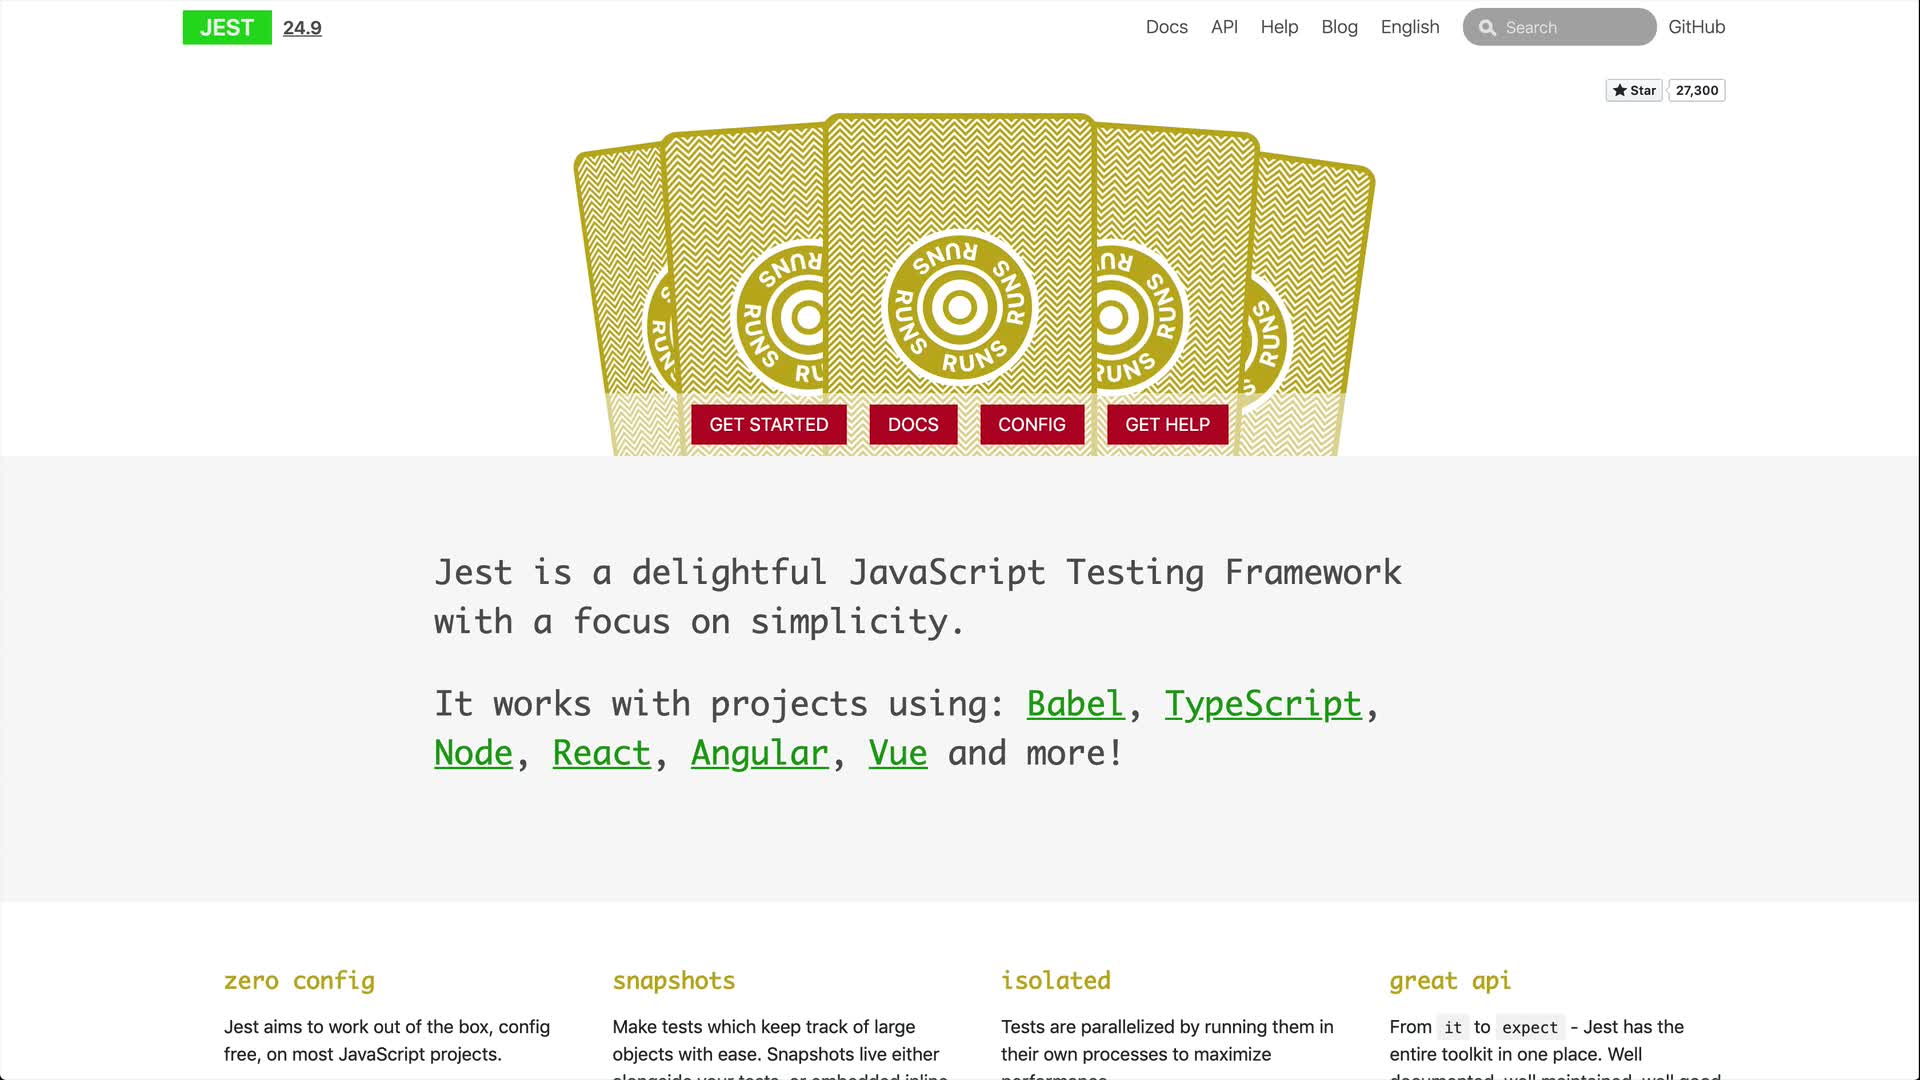Open the GitHub navigation link
The width and height of the screenshot is (1920, 1080).
point(1696,27)
